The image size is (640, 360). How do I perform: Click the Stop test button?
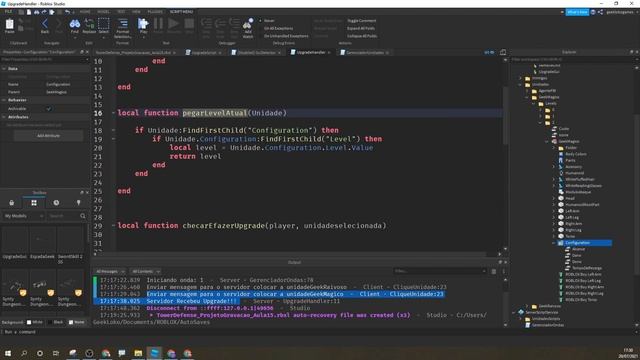(189, 24)
